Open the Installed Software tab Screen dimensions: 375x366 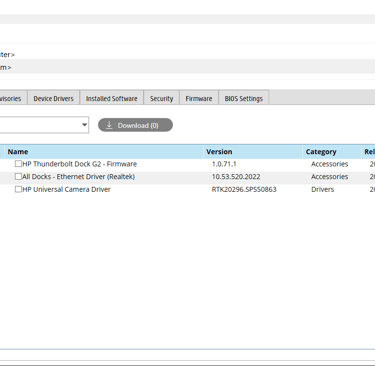point(112,98)
